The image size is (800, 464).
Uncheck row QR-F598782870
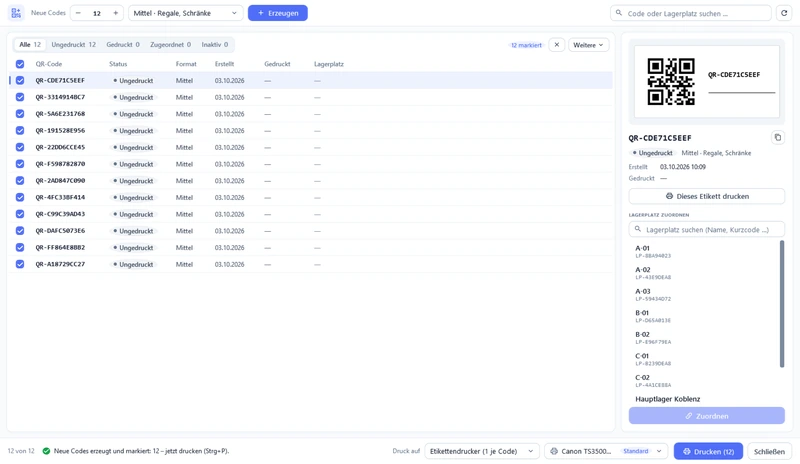point(20,164)
